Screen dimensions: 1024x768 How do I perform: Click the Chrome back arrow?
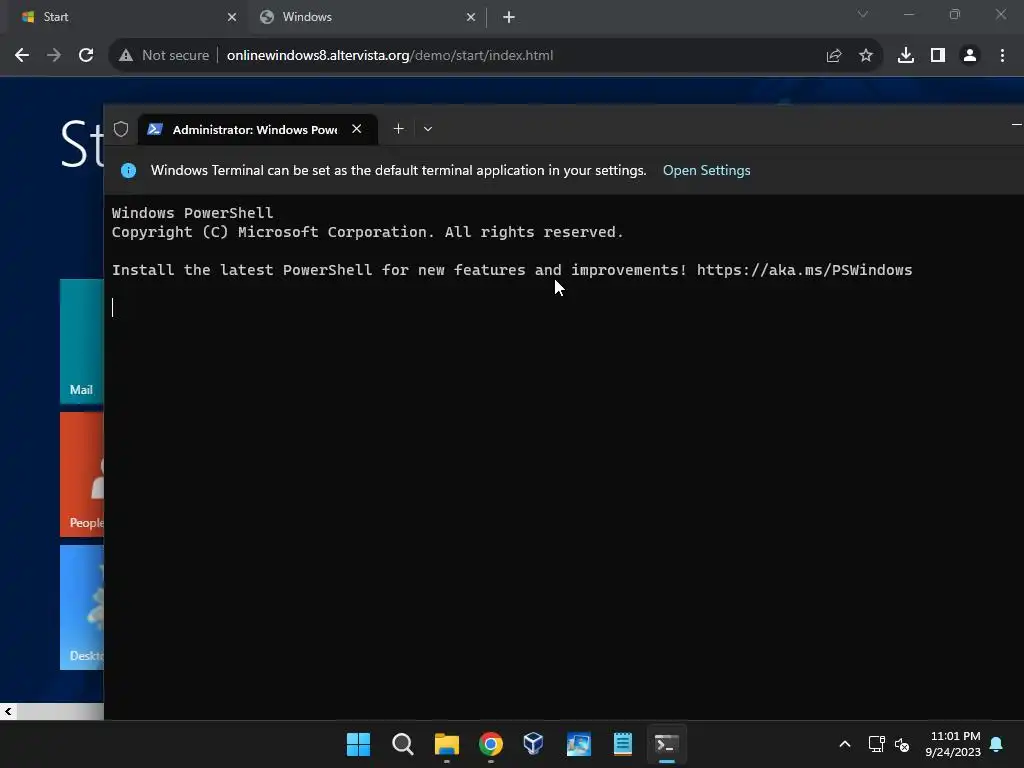point(22,56)
